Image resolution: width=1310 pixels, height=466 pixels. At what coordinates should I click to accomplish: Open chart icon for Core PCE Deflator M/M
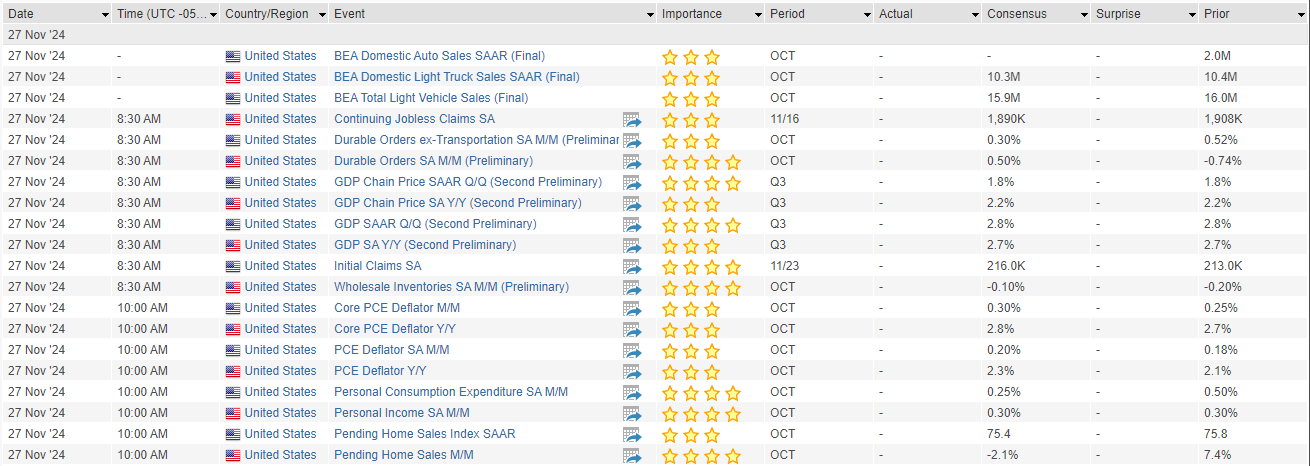(x=631, y=309)
